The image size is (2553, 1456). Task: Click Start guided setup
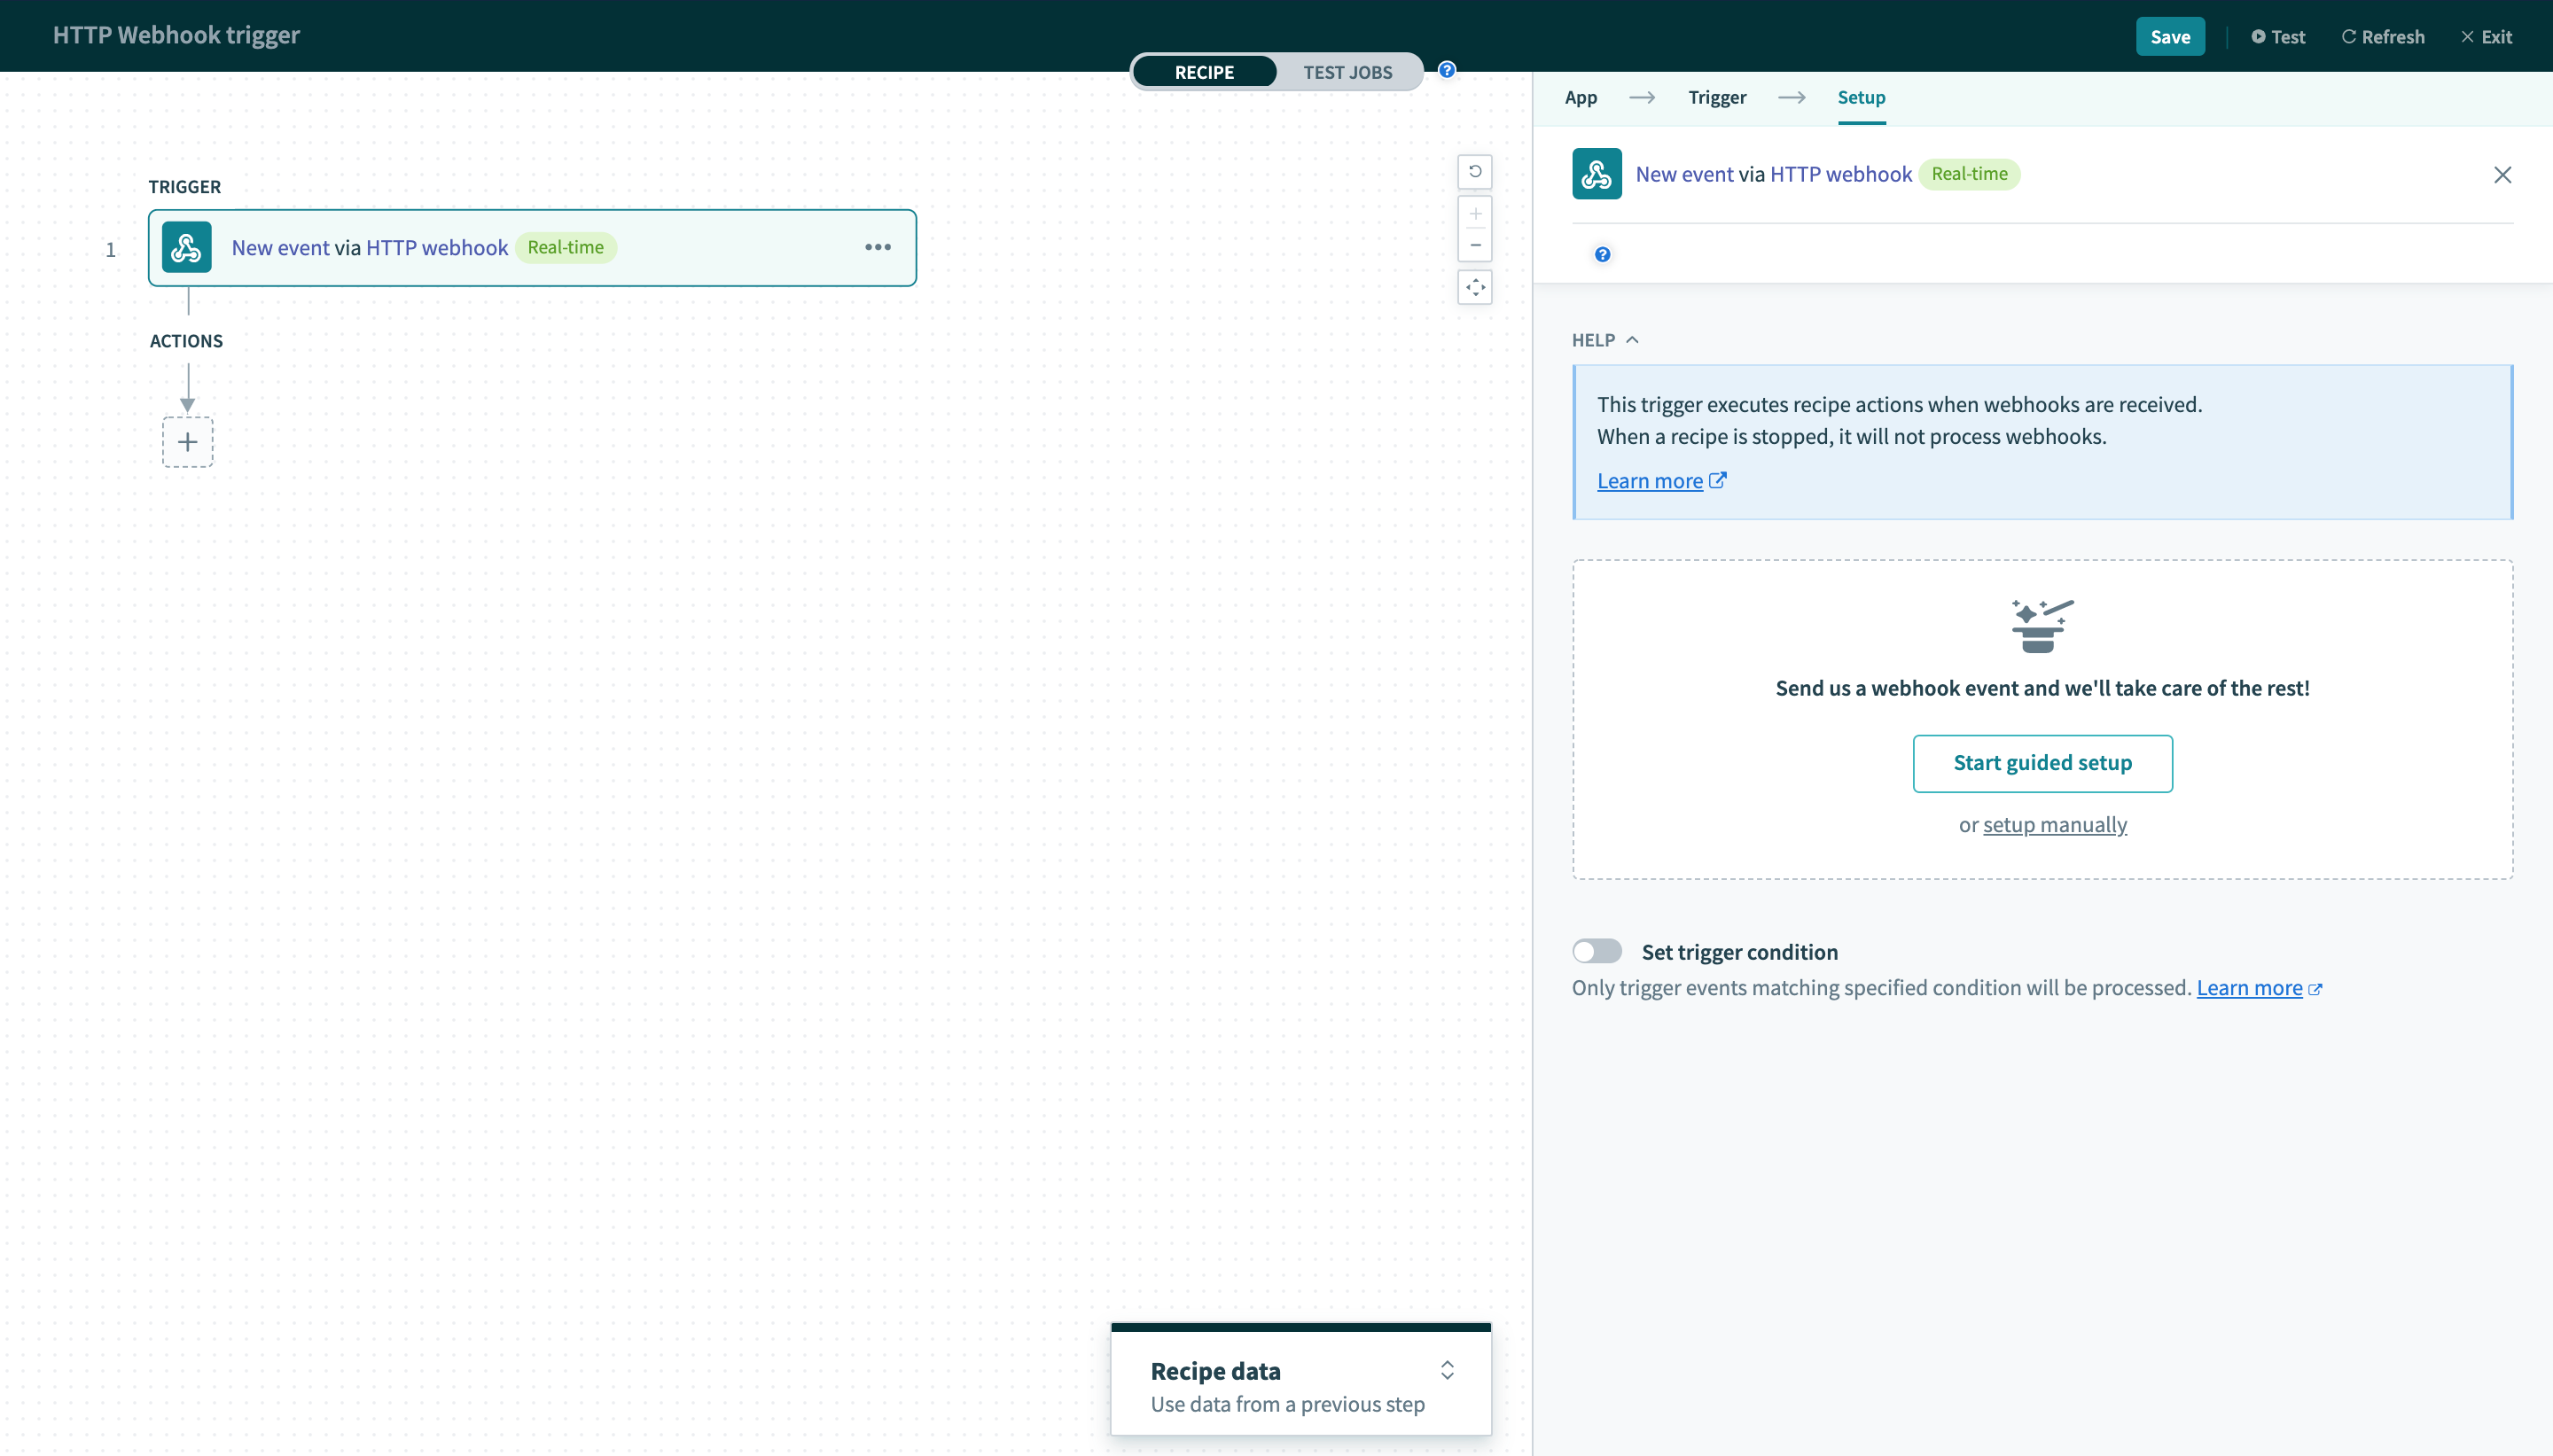(2042, 762)
